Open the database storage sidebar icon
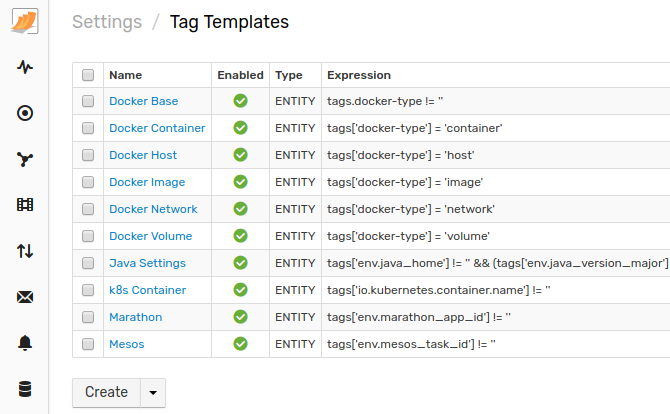The height and width of the screenshot is (414, 670). (25, 389)
